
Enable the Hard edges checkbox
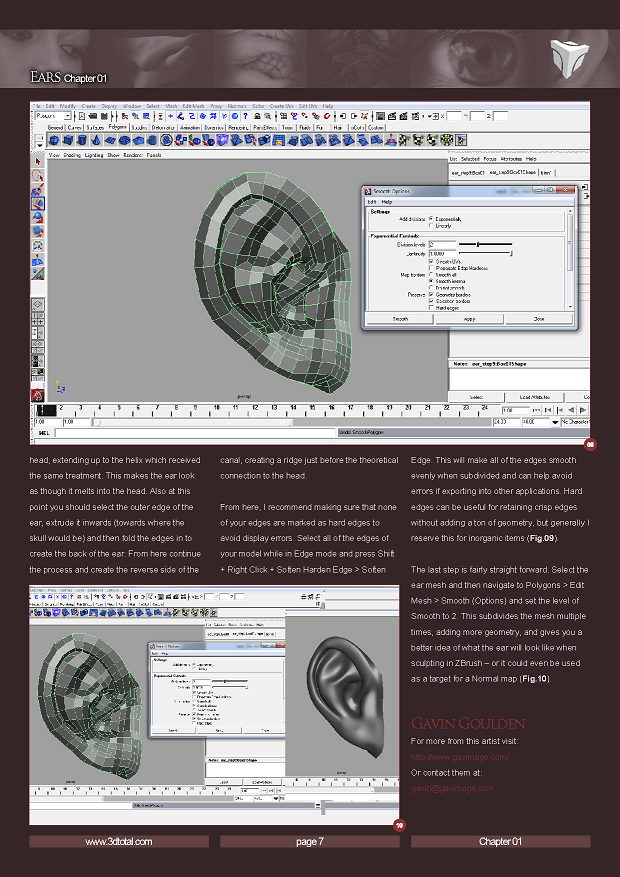point(430,307)
